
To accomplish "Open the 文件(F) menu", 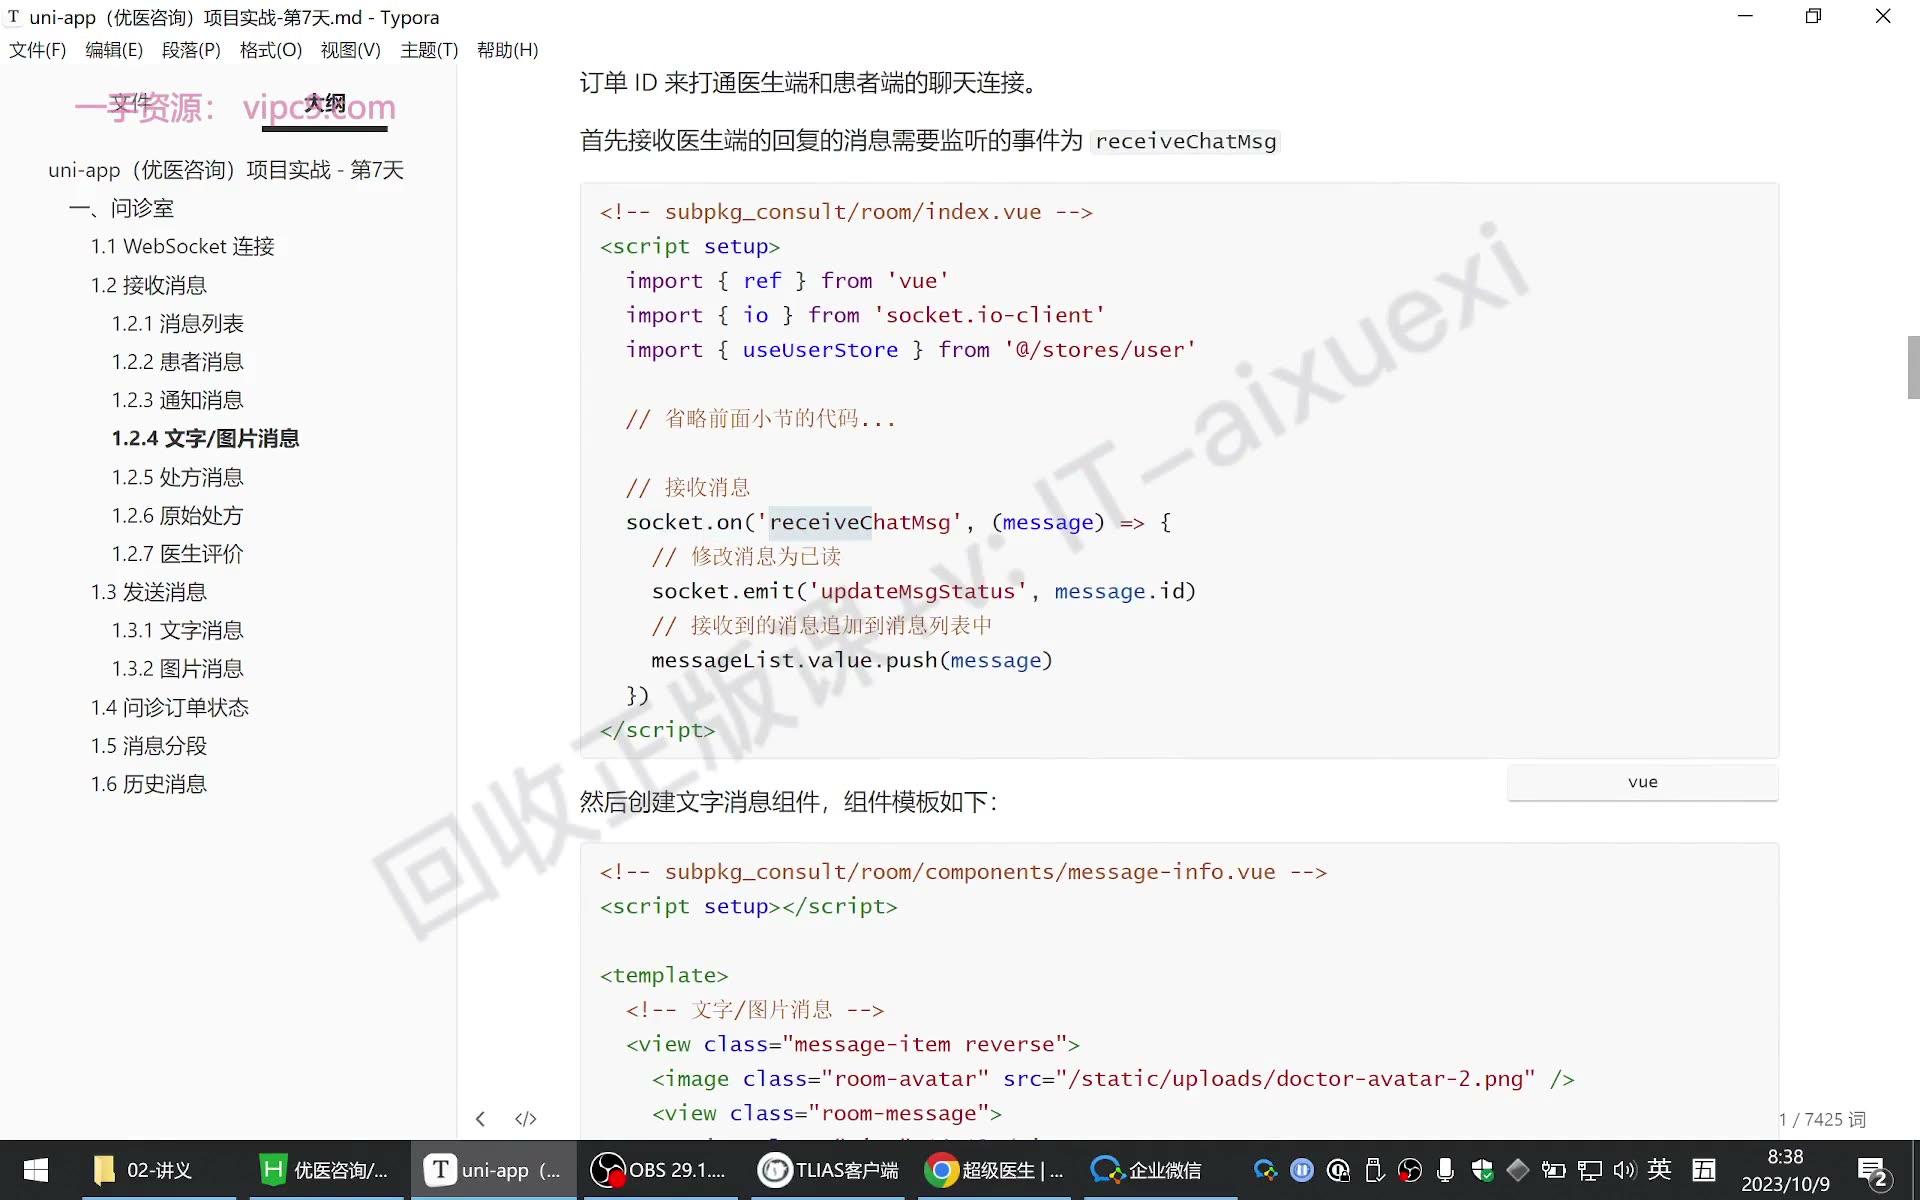I will pos(37,50).
